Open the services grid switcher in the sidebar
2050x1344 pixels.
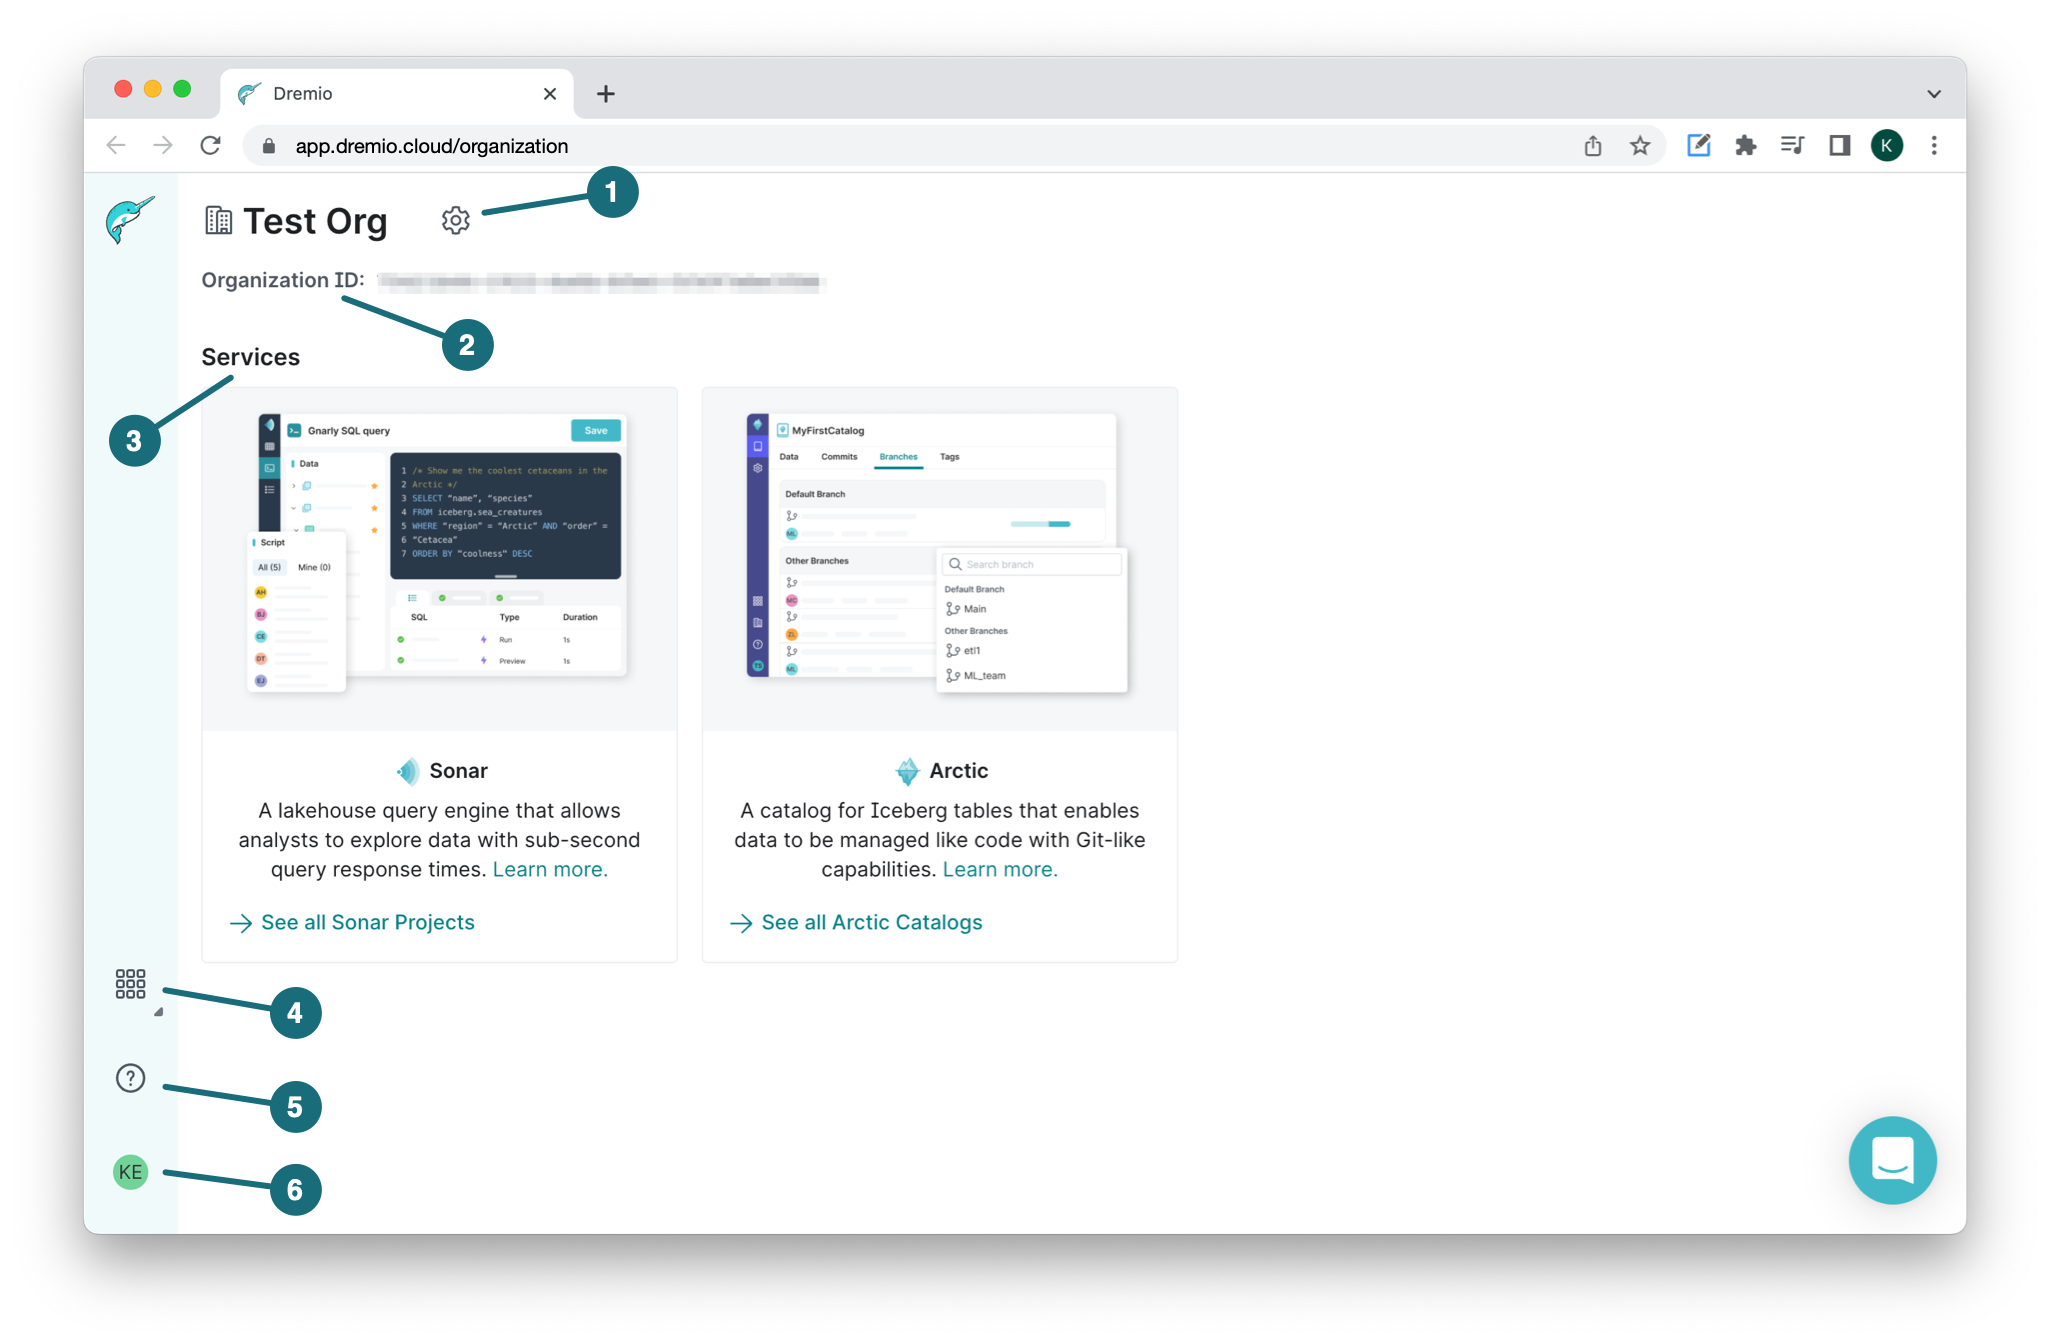pyautogui.click(x=129, y=985)
